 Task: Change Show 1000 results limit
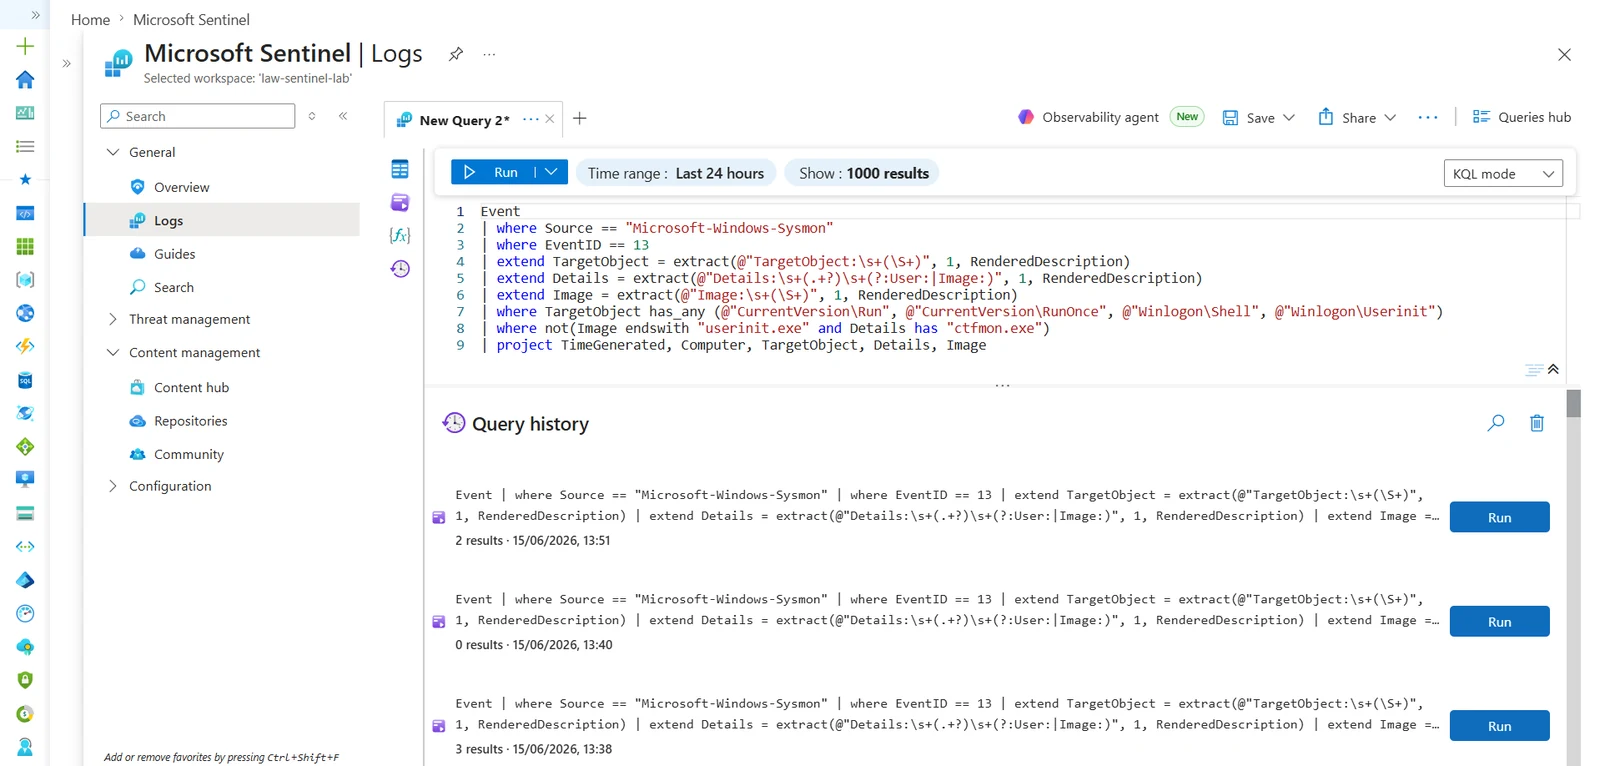coord(863,173)
